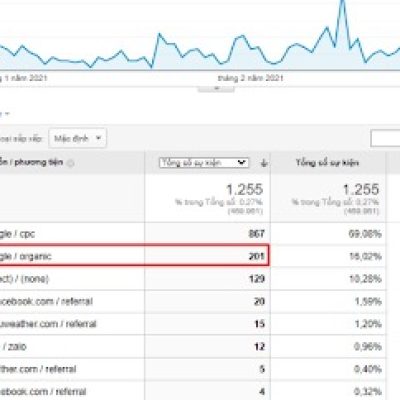Click the highest peak on the line chart
Screen dimensions: 400x400
click(342, 2)
